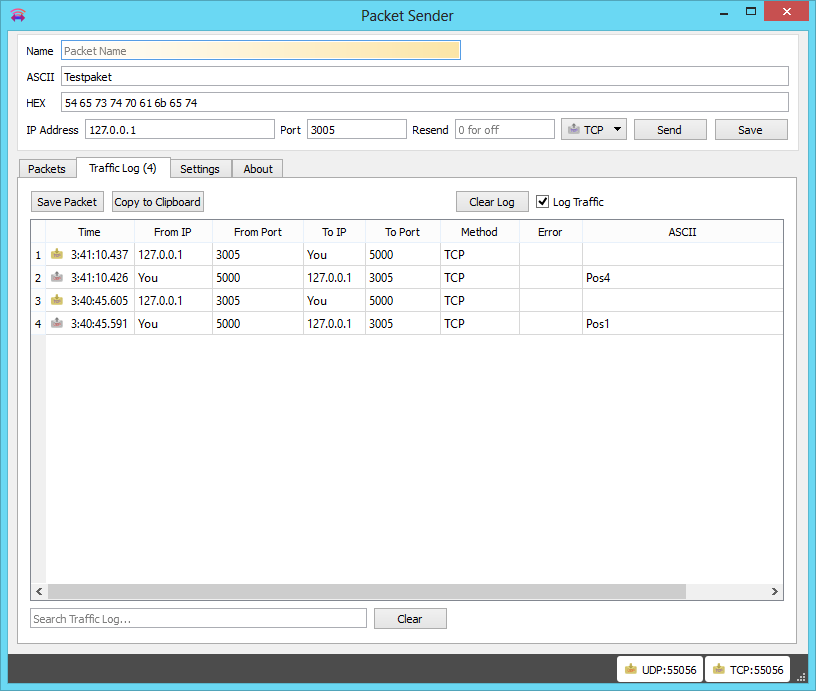This screenshot has height=691, width=816.
Task: Click the Error column header
Action: point(550,232)
